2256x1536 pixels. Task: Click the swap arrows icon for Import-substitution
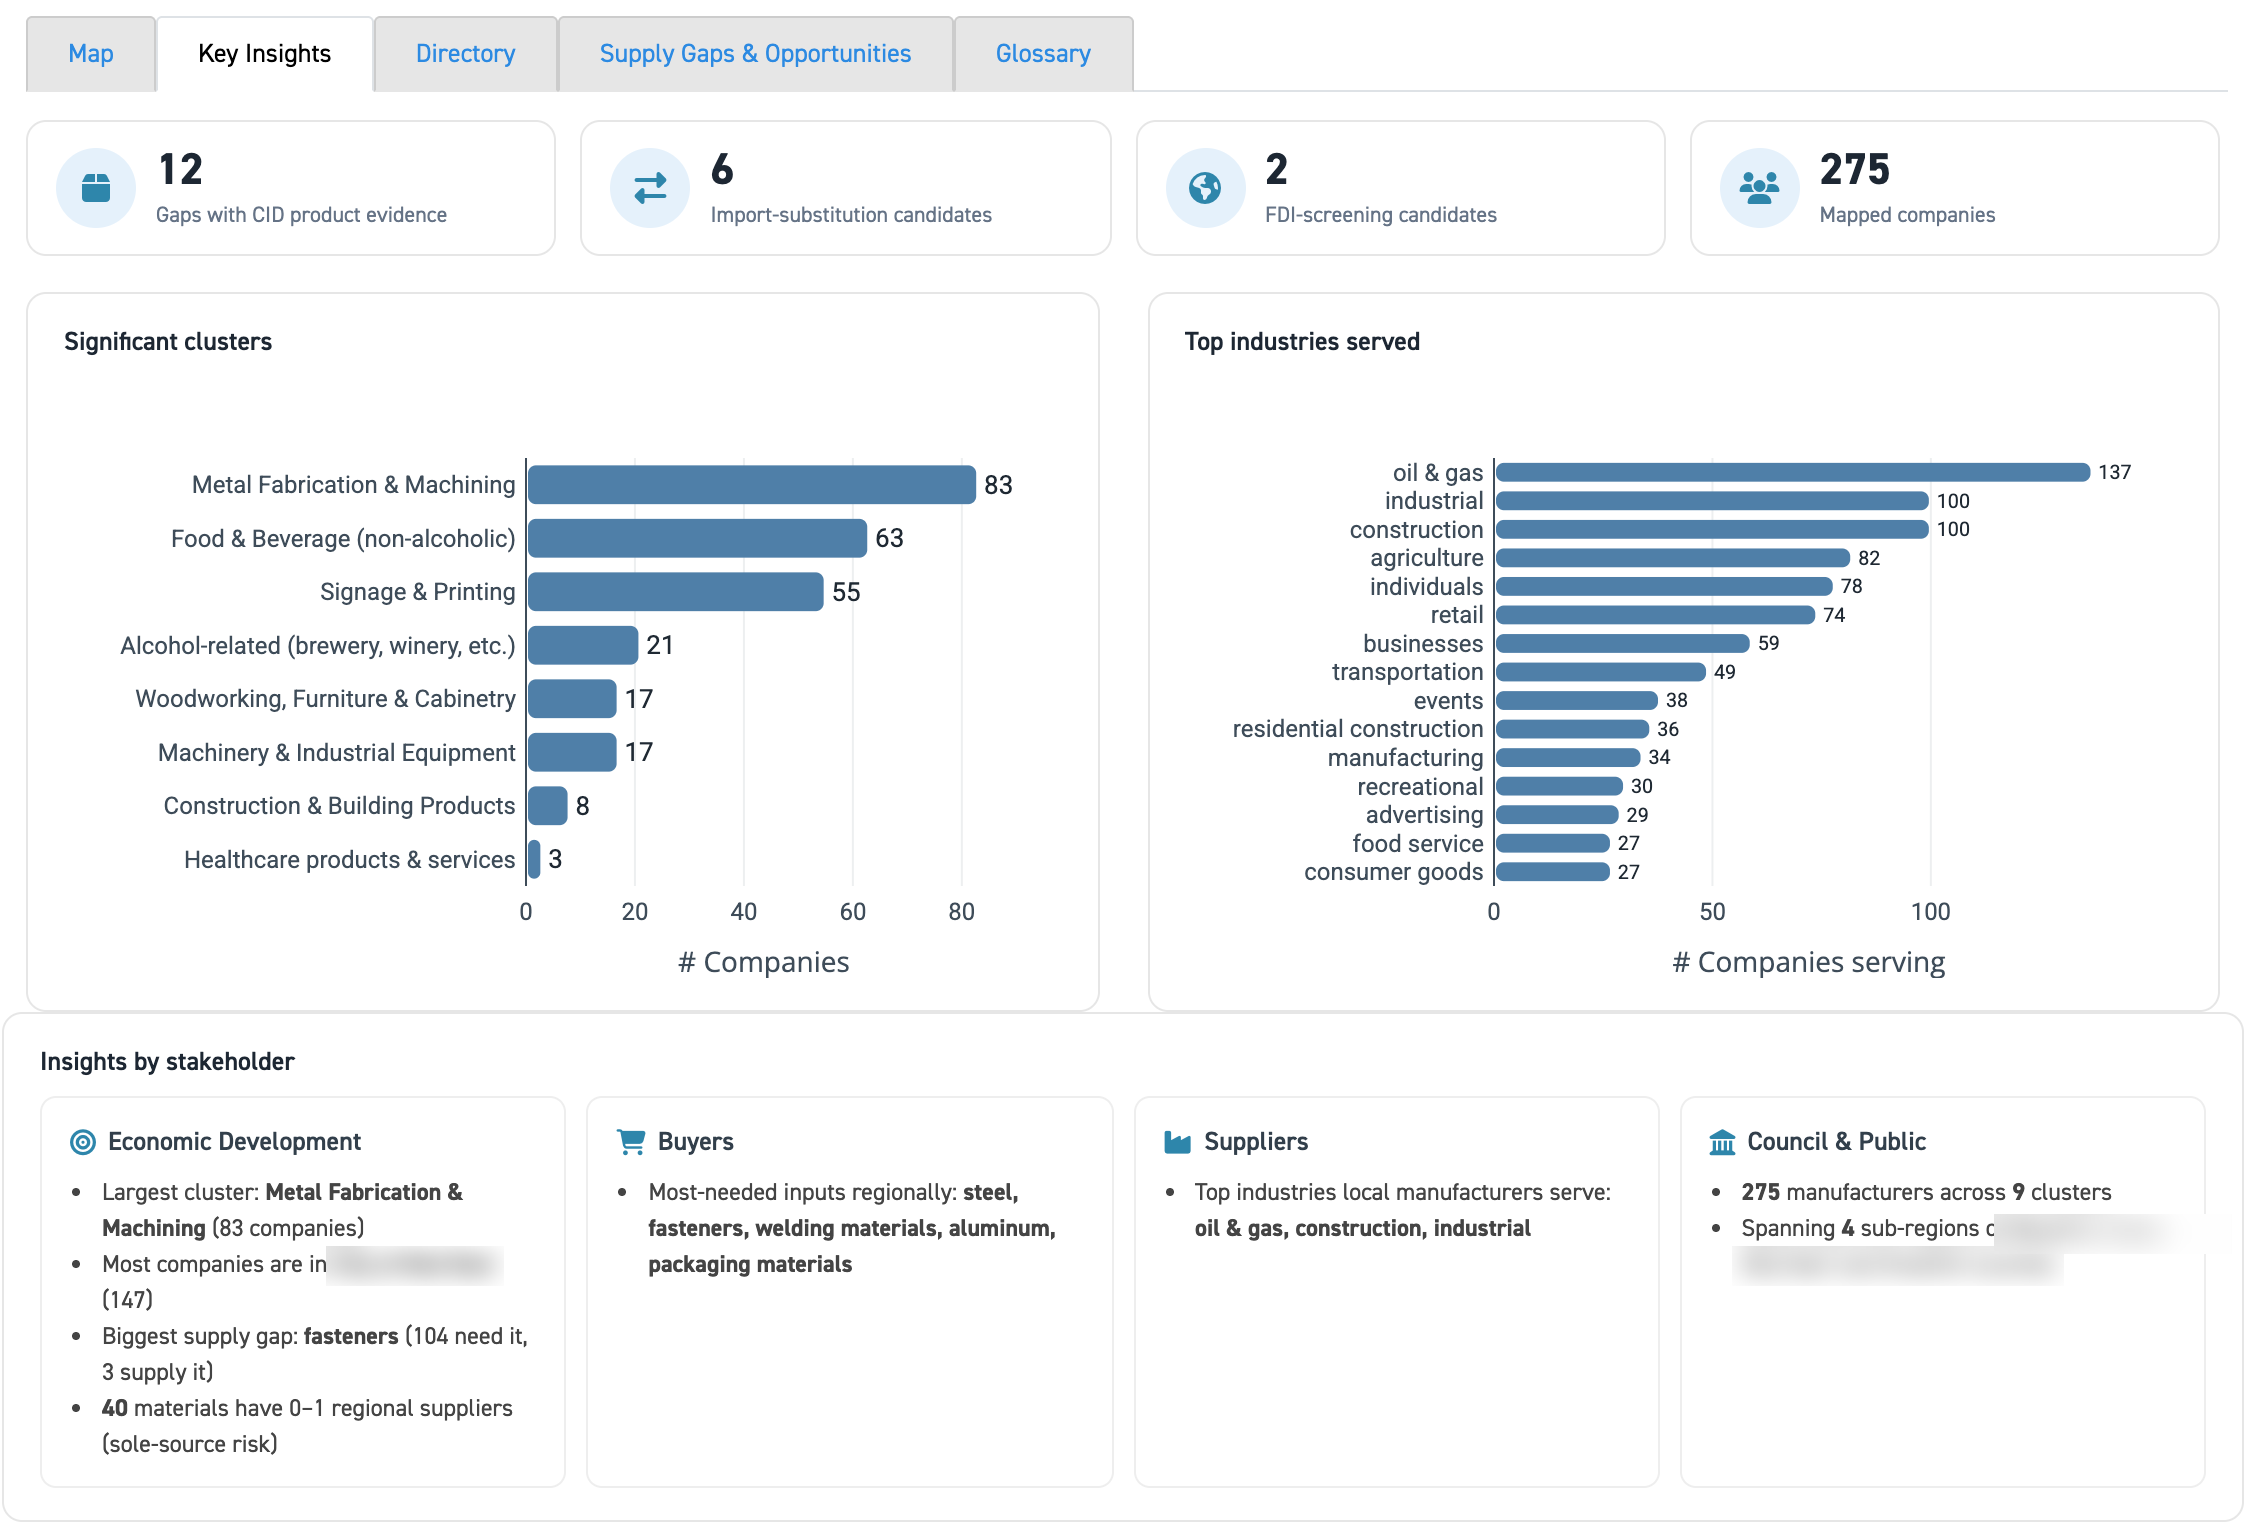coord(650,188)
